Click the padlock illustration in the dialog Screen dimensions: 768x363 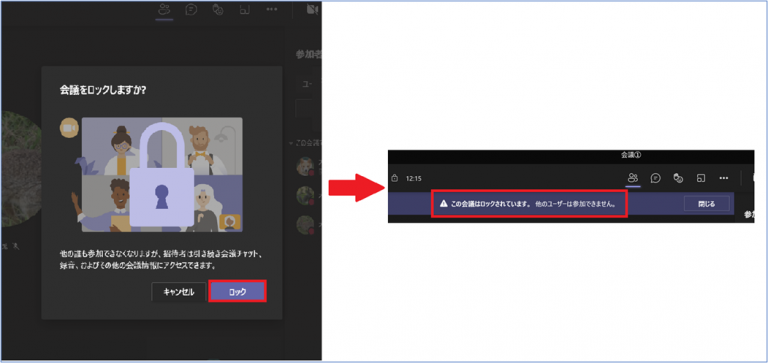click(162, 173)
